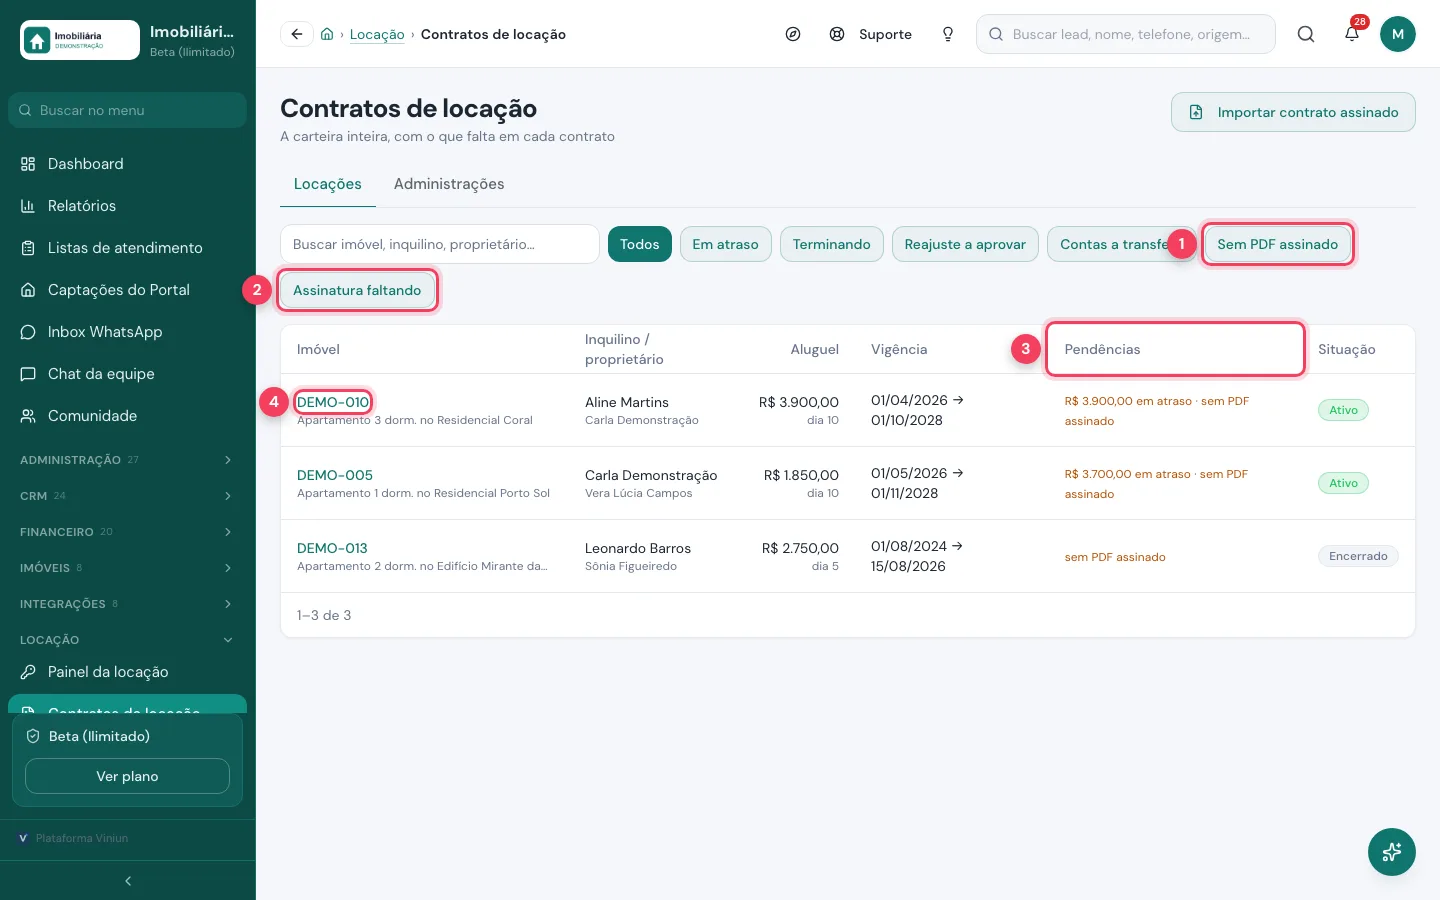The height and width of the screenshot is (900, 1440).
Task: Open Comunidade in sidebar
Action: 127,416
